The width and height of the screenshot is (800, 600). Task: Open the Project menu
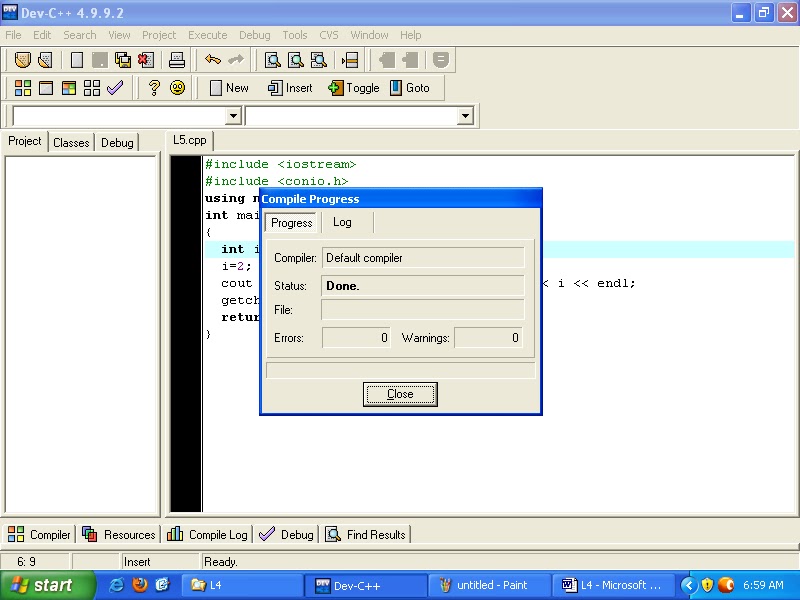[159, 35]
